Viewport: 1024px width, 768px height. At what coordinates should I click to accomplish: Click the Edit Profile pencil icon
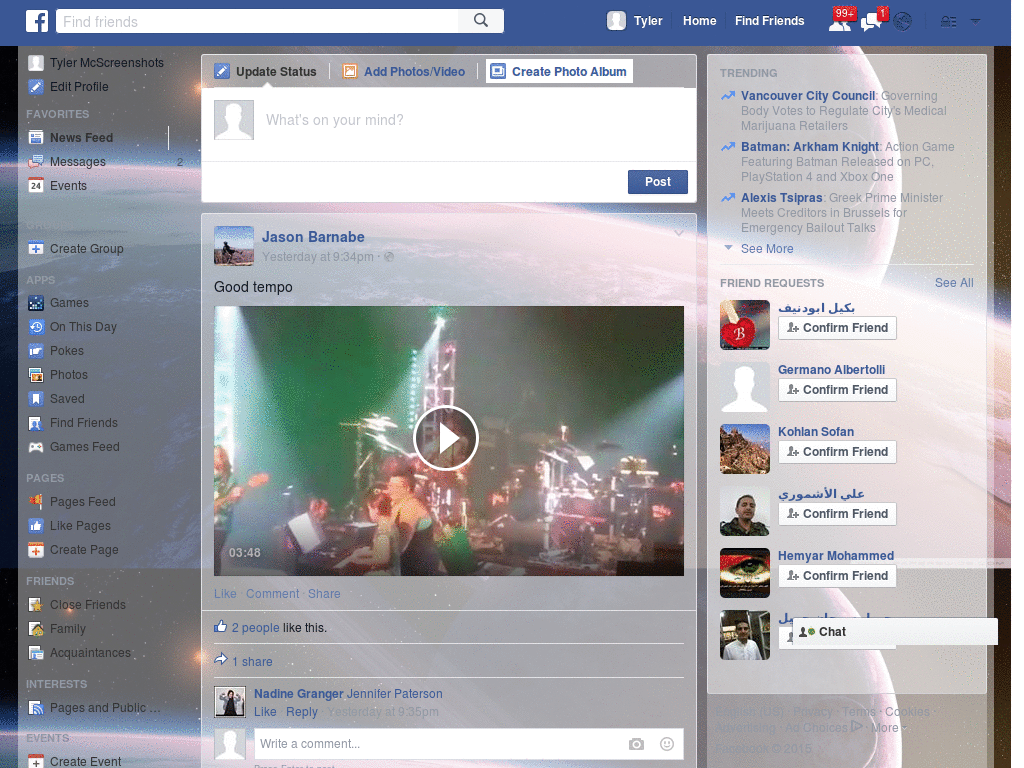click(36, 87)
